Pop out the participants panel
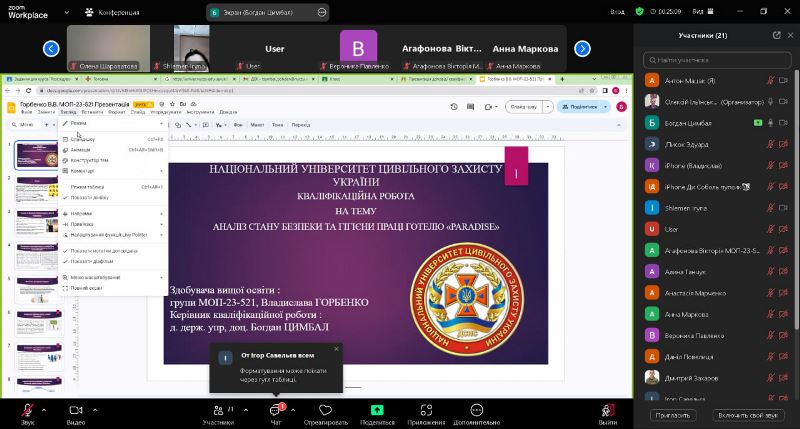Viewport: 800px width, 429px height. pyautogui.click(x=777, y=35)
